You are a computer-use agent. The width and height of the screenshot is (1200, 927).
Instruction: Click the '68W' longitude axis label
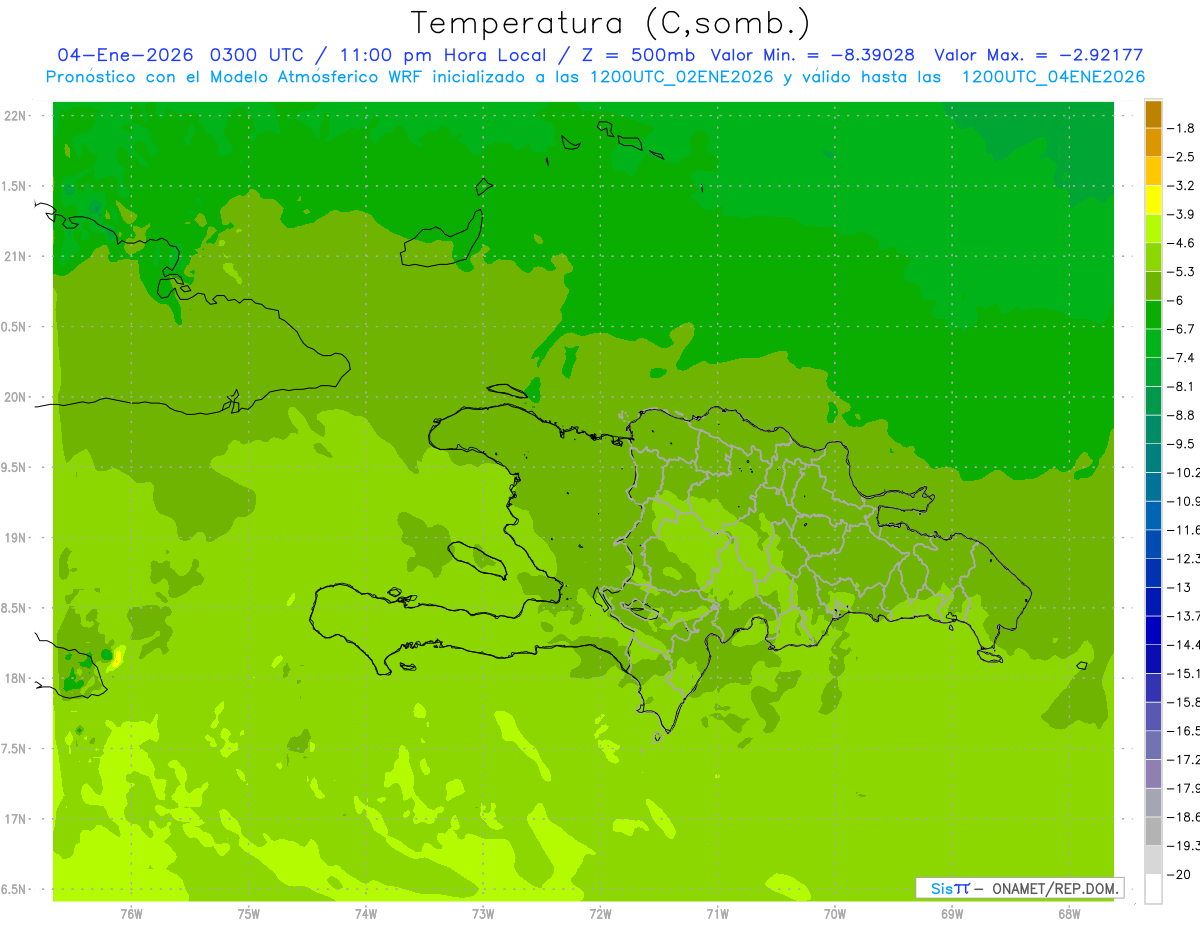pyautogui.click(x=1068, y=913)
